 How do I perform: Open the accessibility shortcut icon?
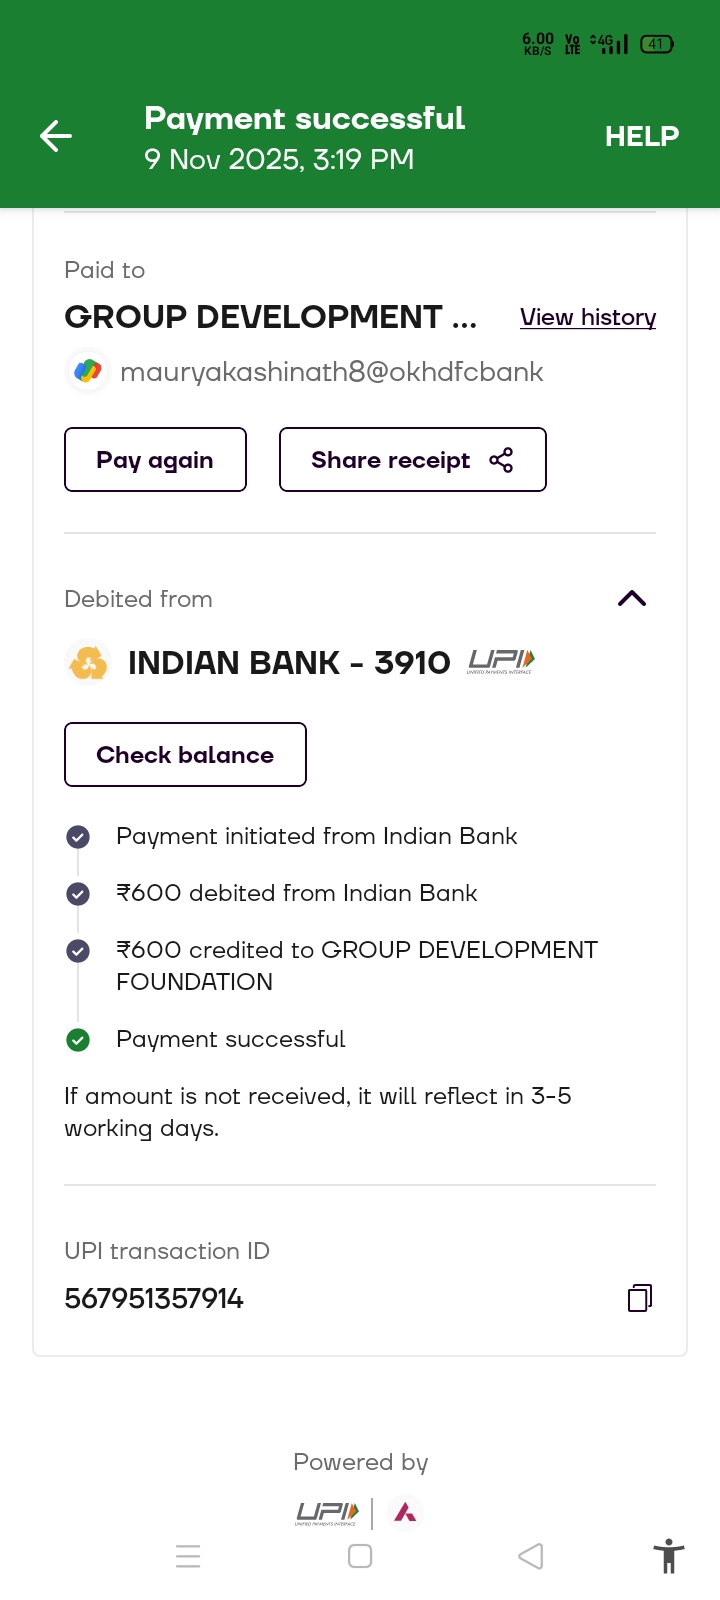tap(668, 1556)
